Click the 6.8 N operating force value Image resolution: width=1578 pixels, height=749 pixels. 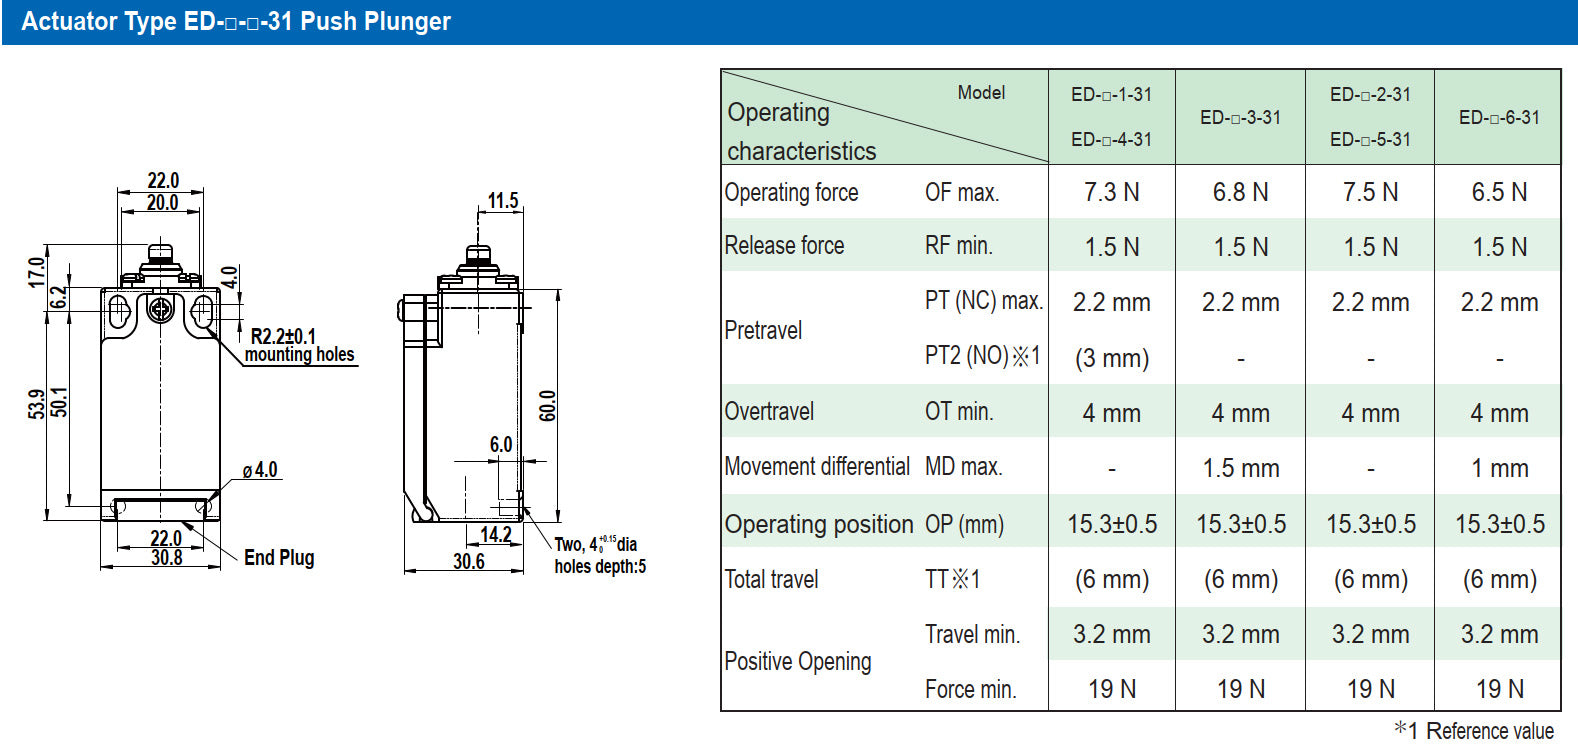pos(1240,192)
